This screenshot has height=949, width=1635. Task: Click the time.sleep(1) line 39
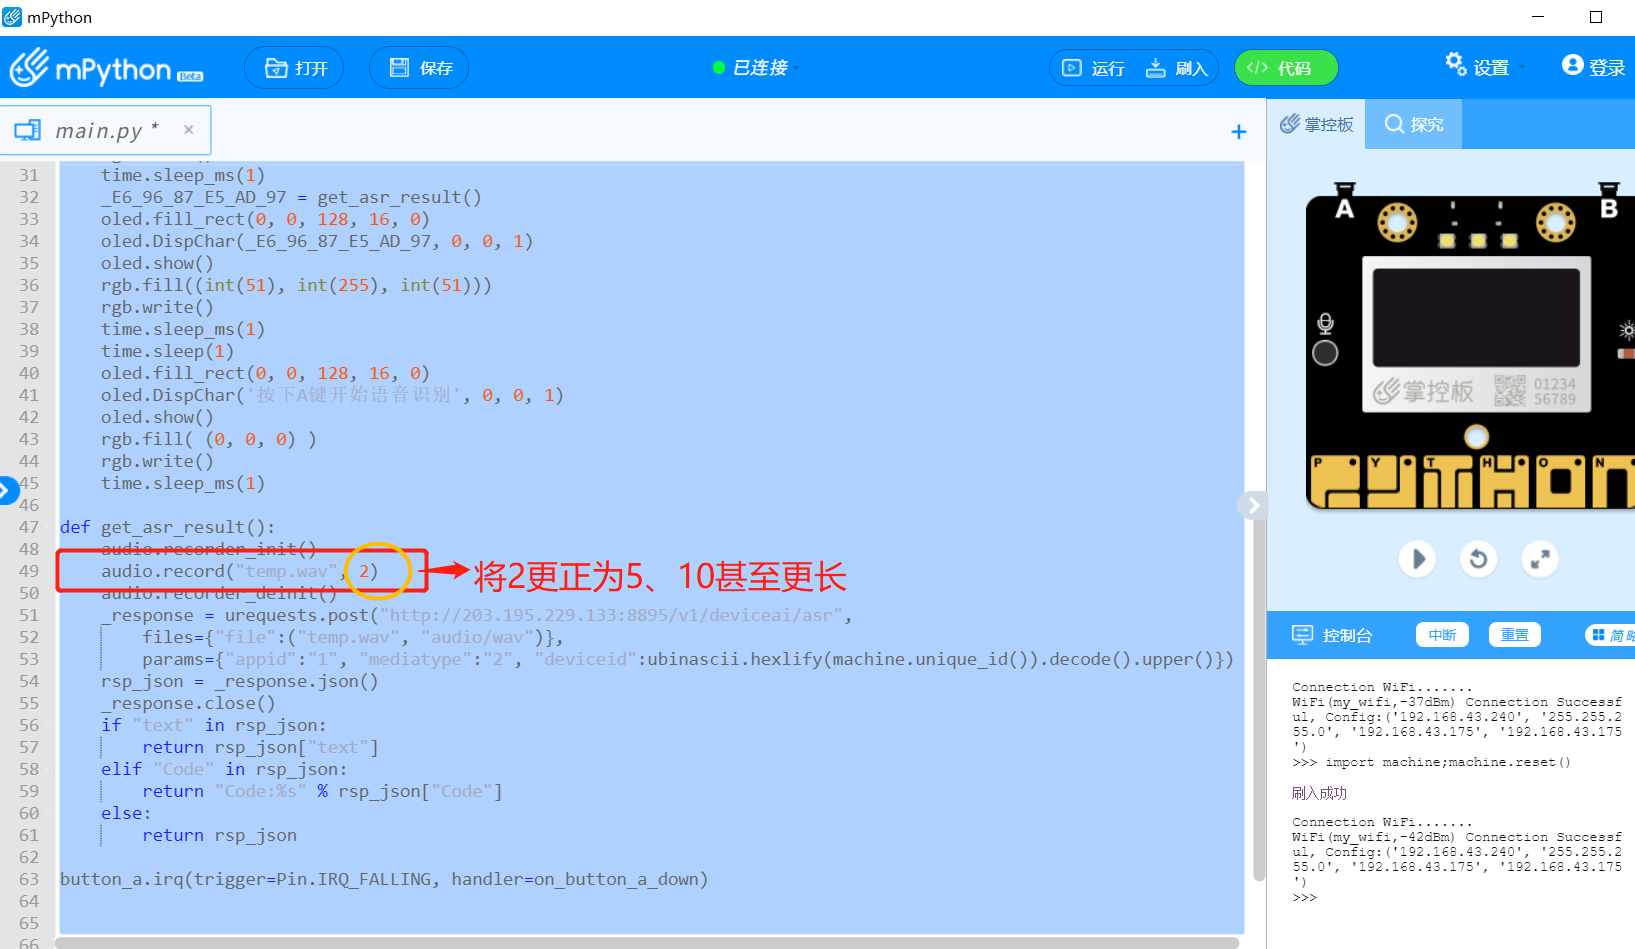coord(167,351)
